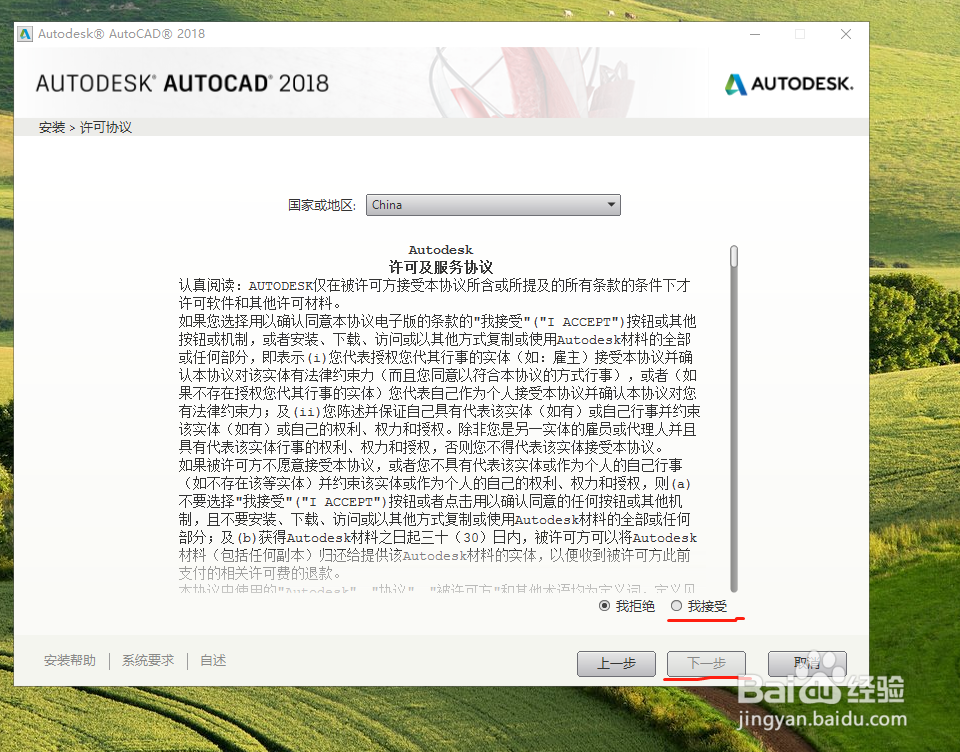Click the 下一步 (Next) button
960x752 pixels.
(706, 663)
